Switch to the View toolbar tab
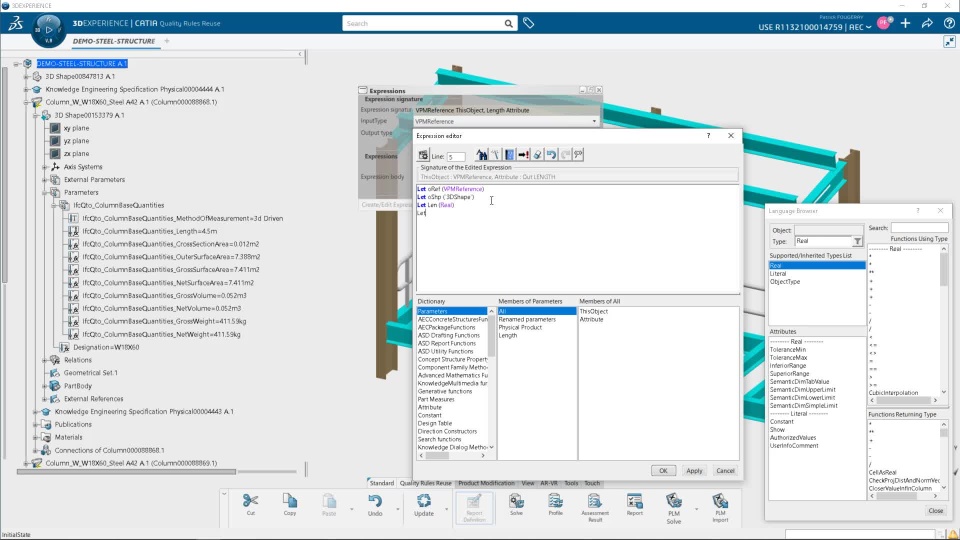The image size is (960, 540). pyautogui.click(x=528, y=483)
